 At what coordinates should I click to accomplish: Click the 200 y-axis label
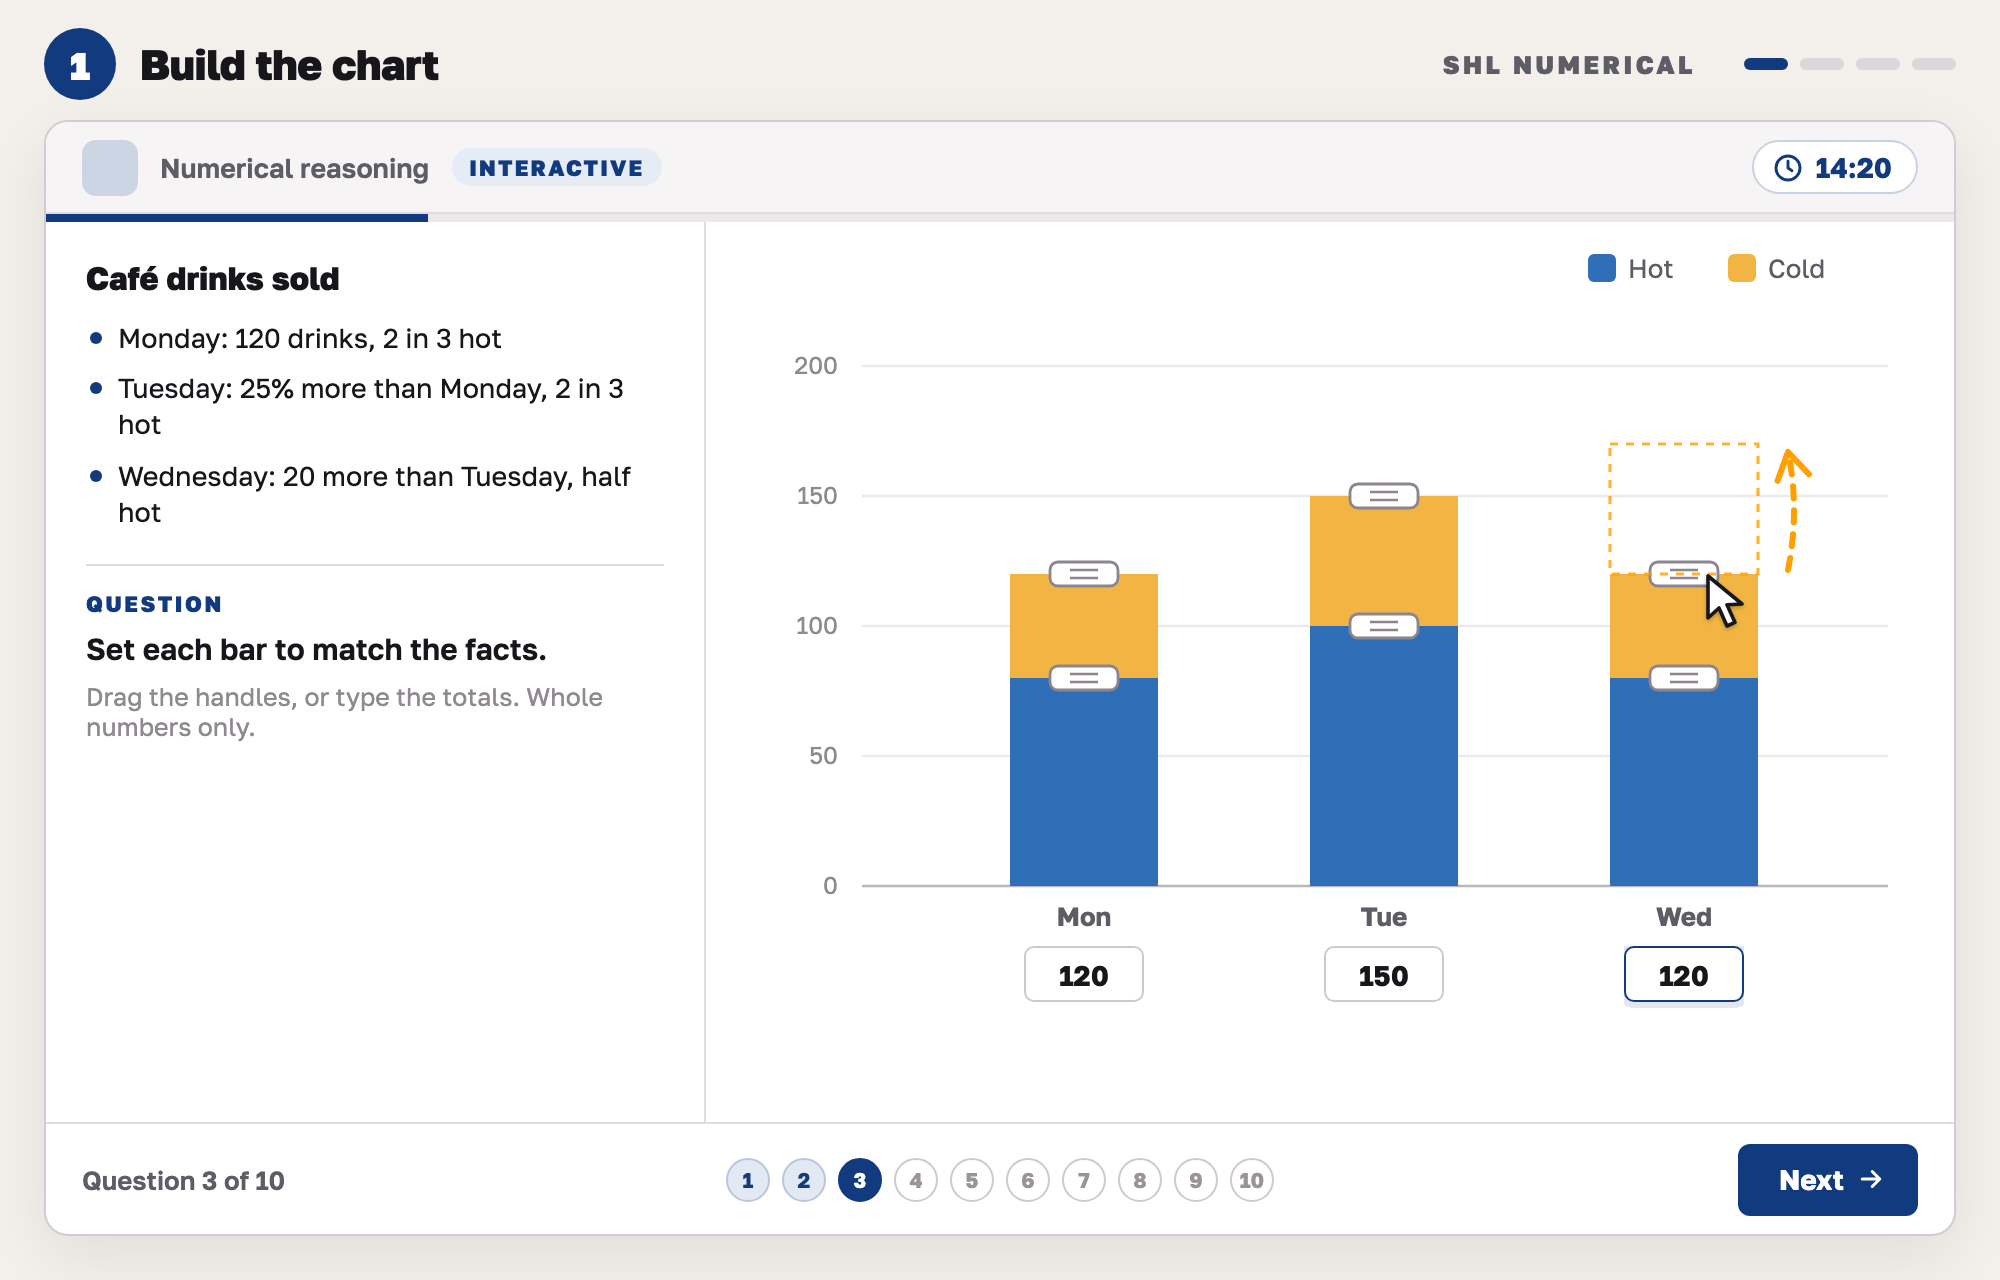coord(816,366)
